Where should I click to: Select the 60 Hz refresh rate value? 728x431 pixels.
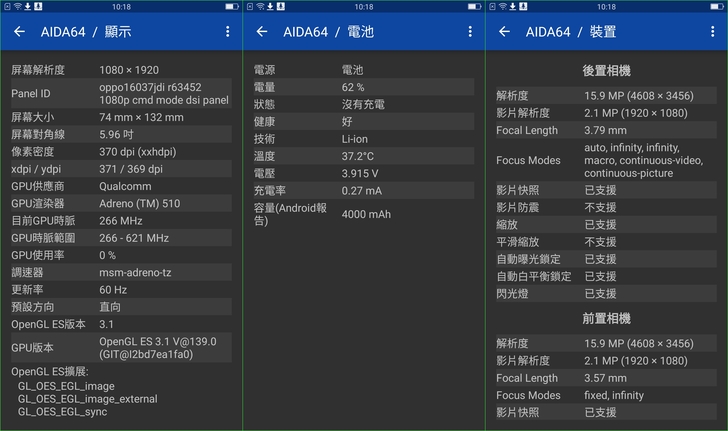point(113,290)
